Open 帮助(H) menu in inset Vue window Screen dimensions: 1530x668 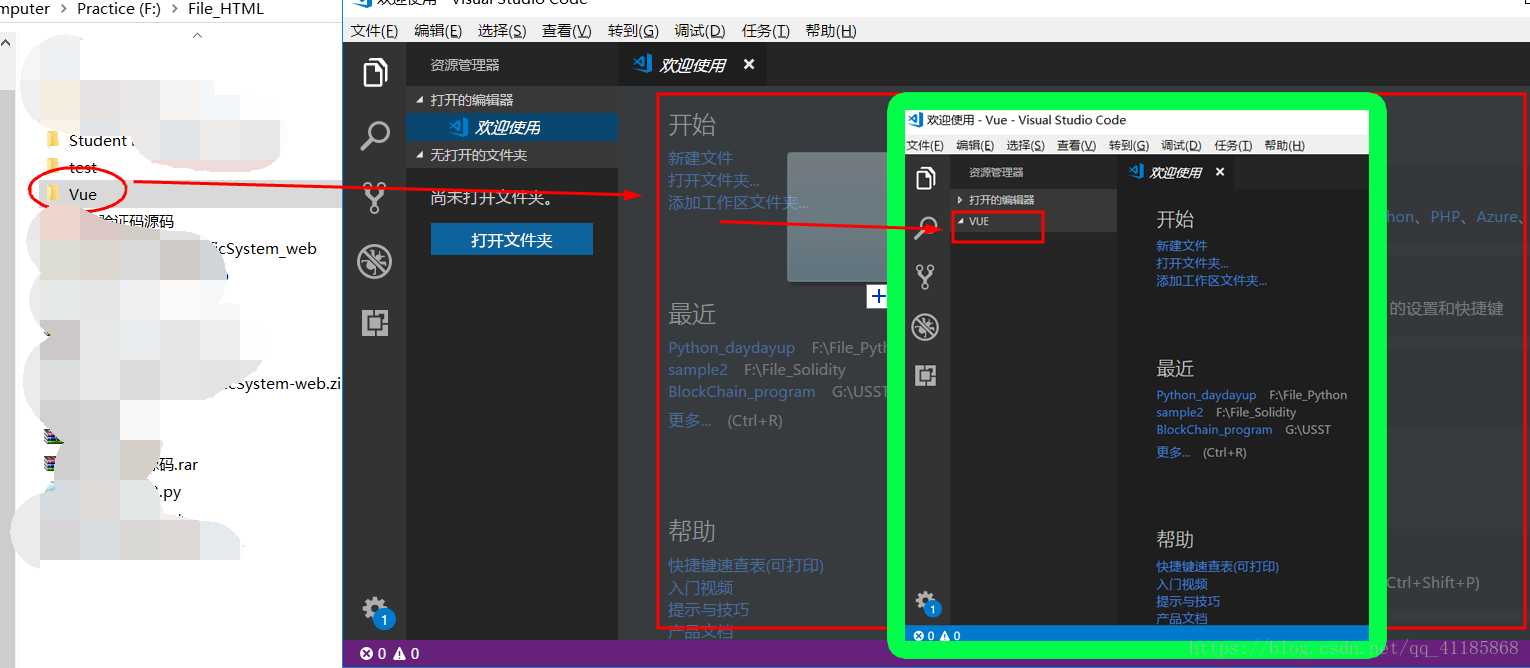click(x=1284, y=145)
